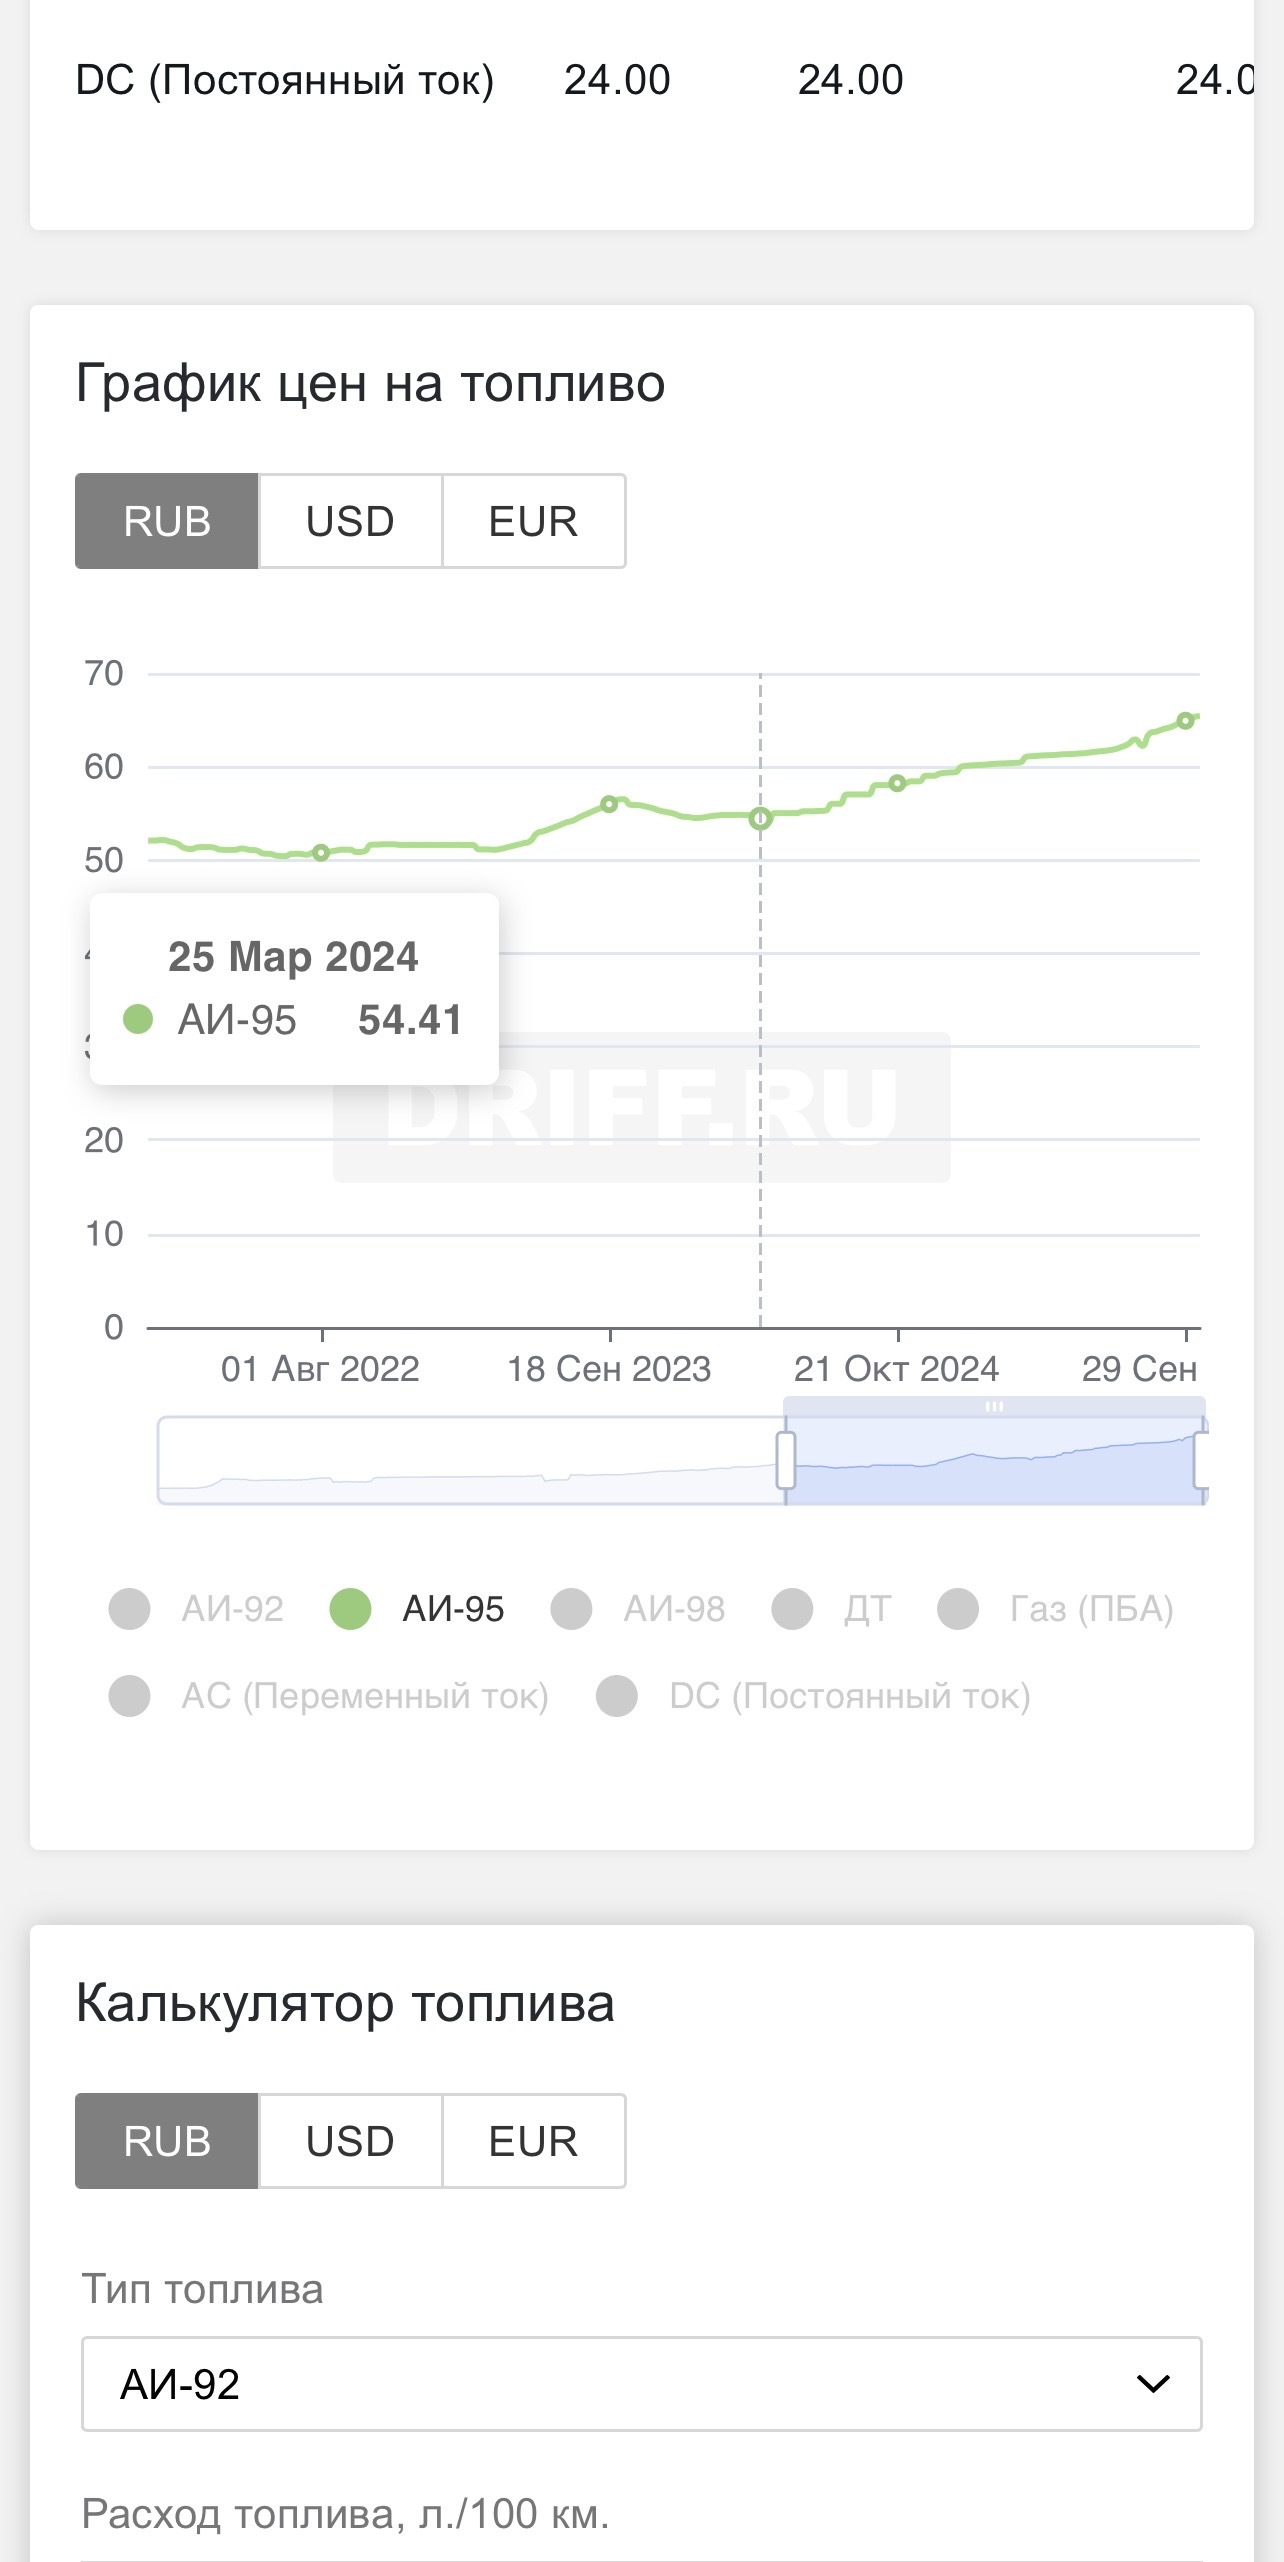The image size is (1284, 2562).
Task: Click the 25 Мар 2024 data point
Action: point(760,818)
